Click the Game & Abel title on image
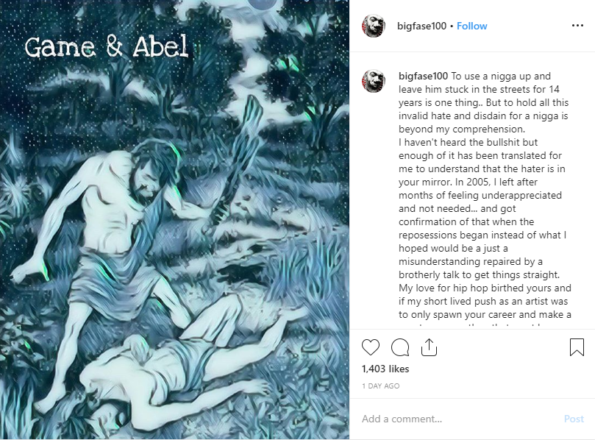The image size is (595, 440). click(106, 47)
